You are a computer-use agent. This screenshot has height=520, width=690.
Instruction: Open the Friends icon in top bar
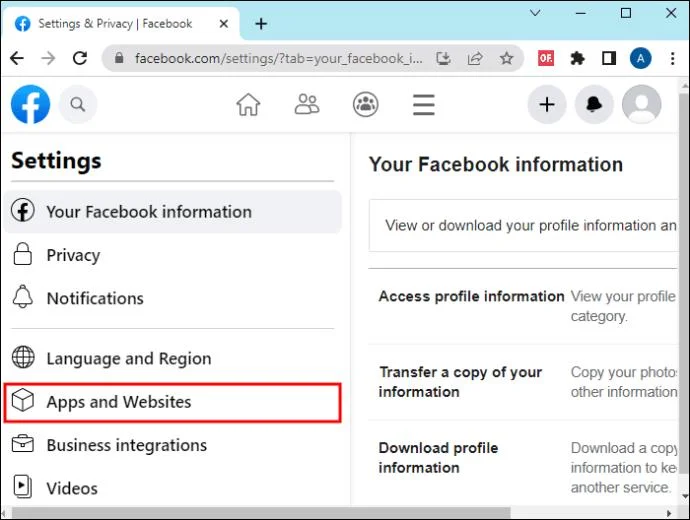307,105
